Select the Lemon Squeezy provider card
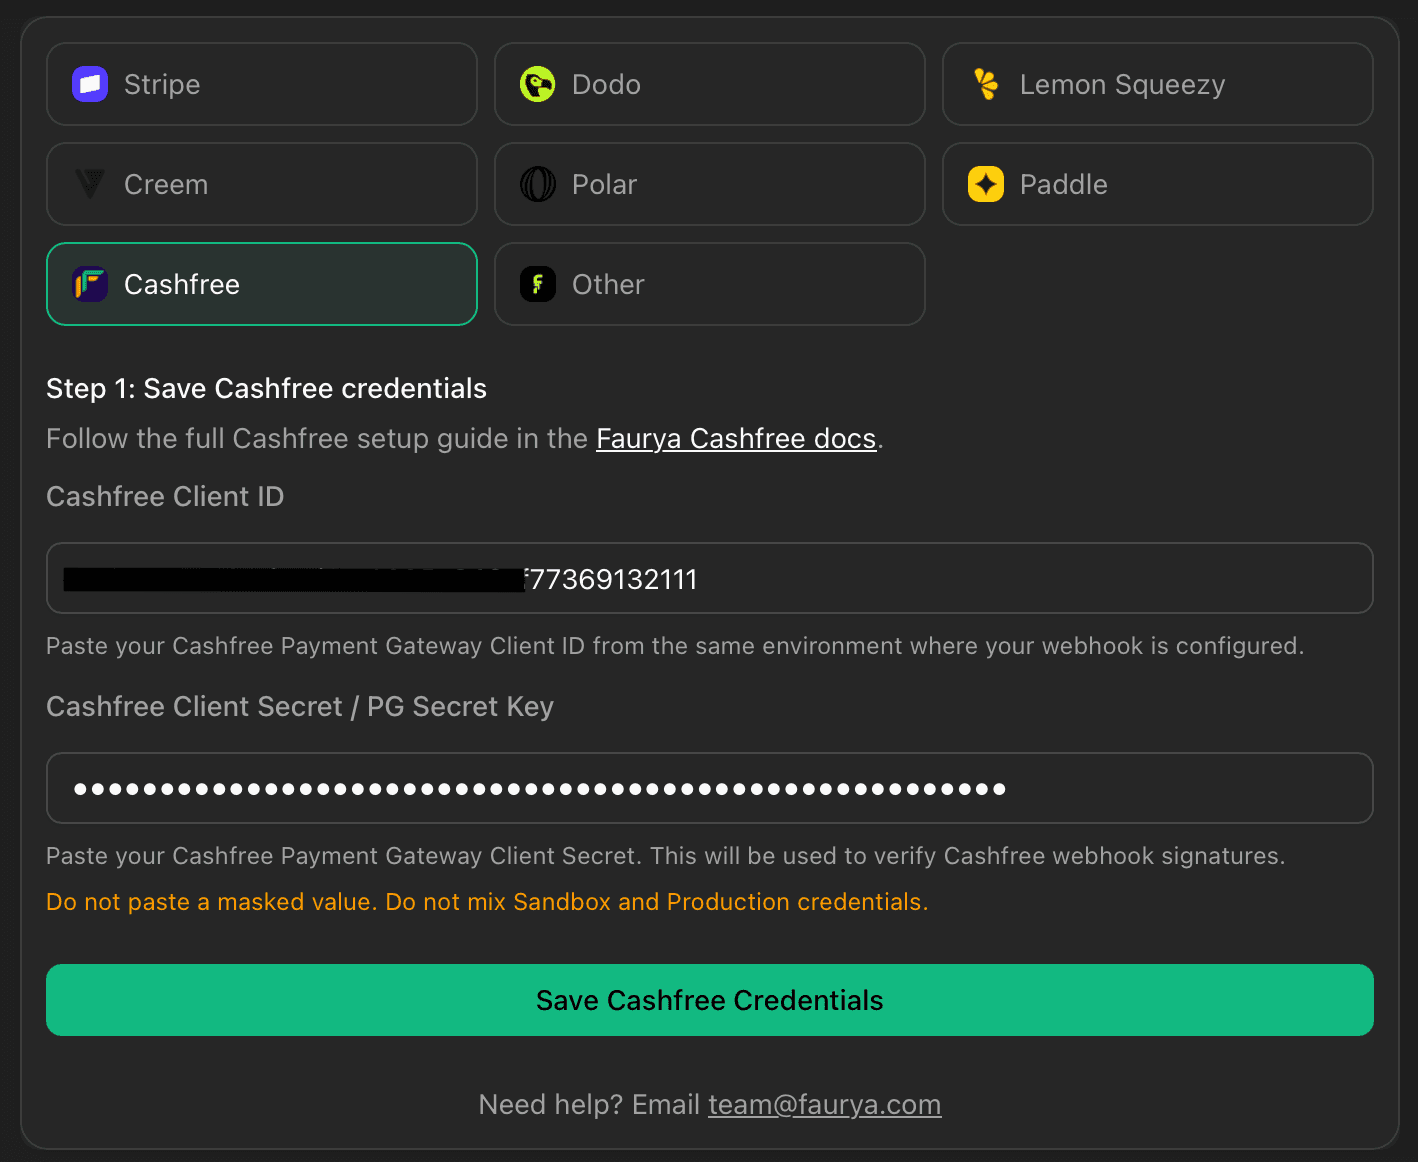The height and width of the screenshot is (1162, 1418). pos(1158,84)
